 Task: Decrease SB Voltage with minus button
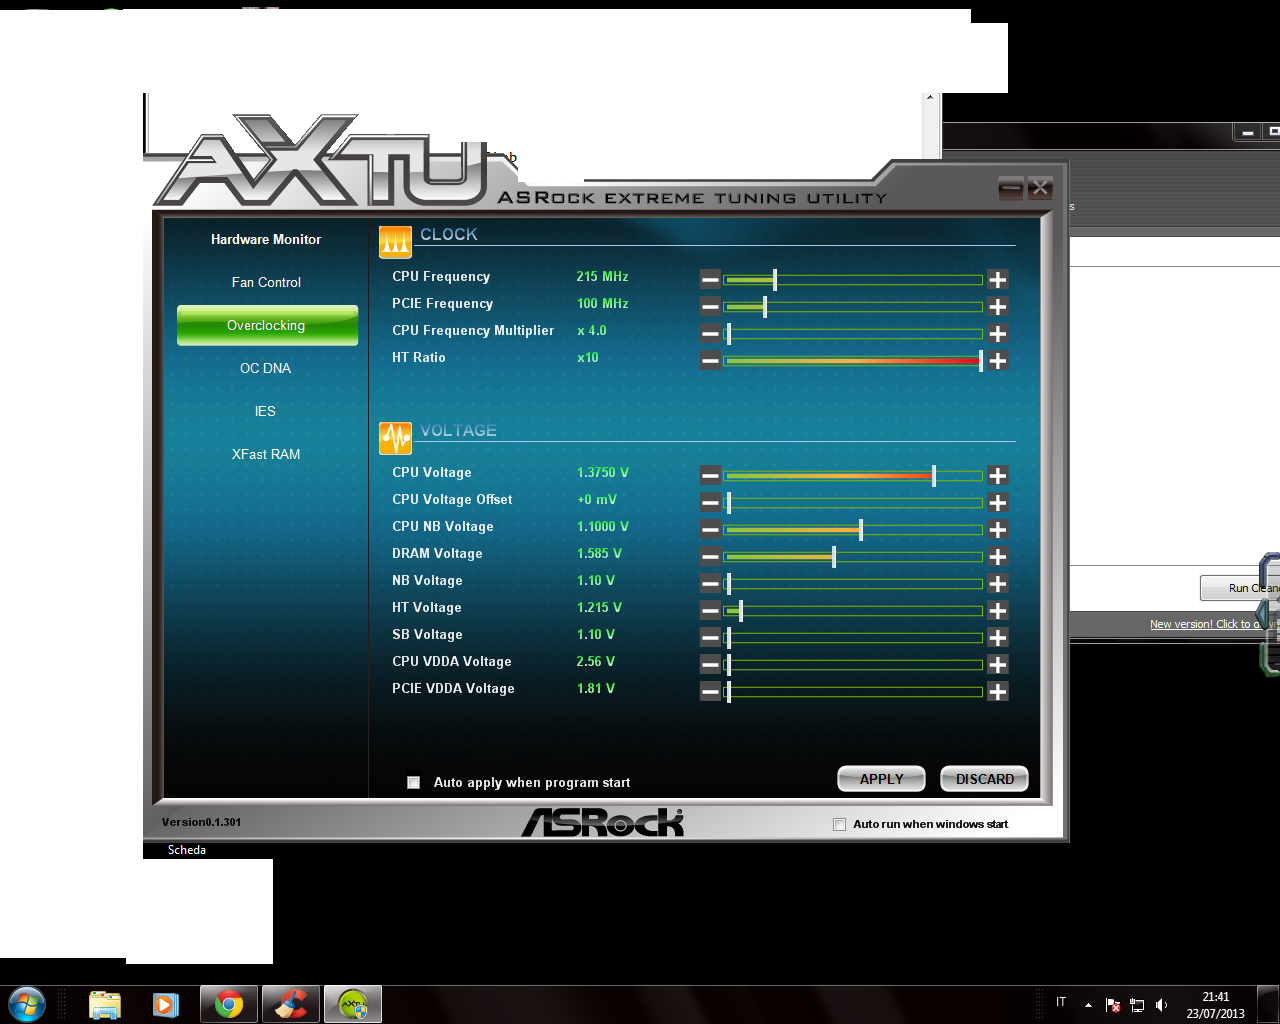click(x=710, y=638)
